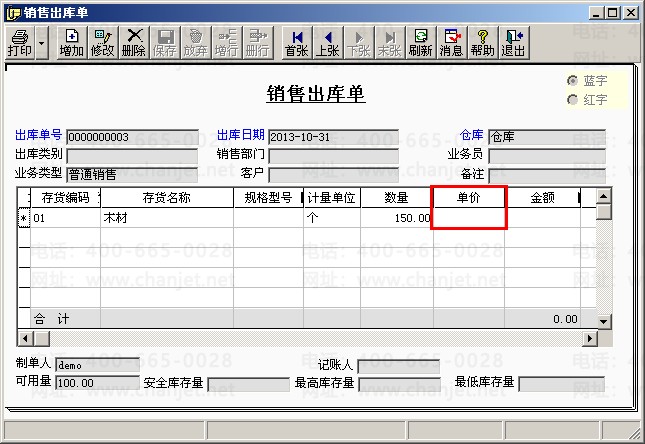The height and width of the screenshot is (444, 645).
Task: Go to next record with 下张
Action: (x=359, y=43)
